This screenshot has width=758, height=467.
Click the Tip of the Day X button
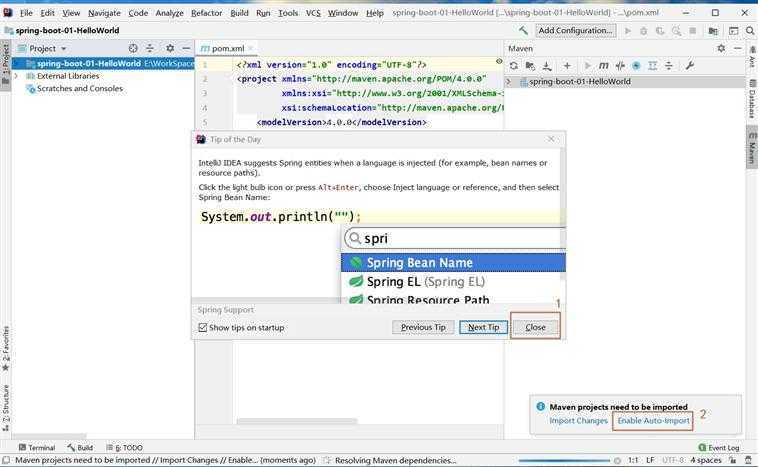(x=551, y=139)
